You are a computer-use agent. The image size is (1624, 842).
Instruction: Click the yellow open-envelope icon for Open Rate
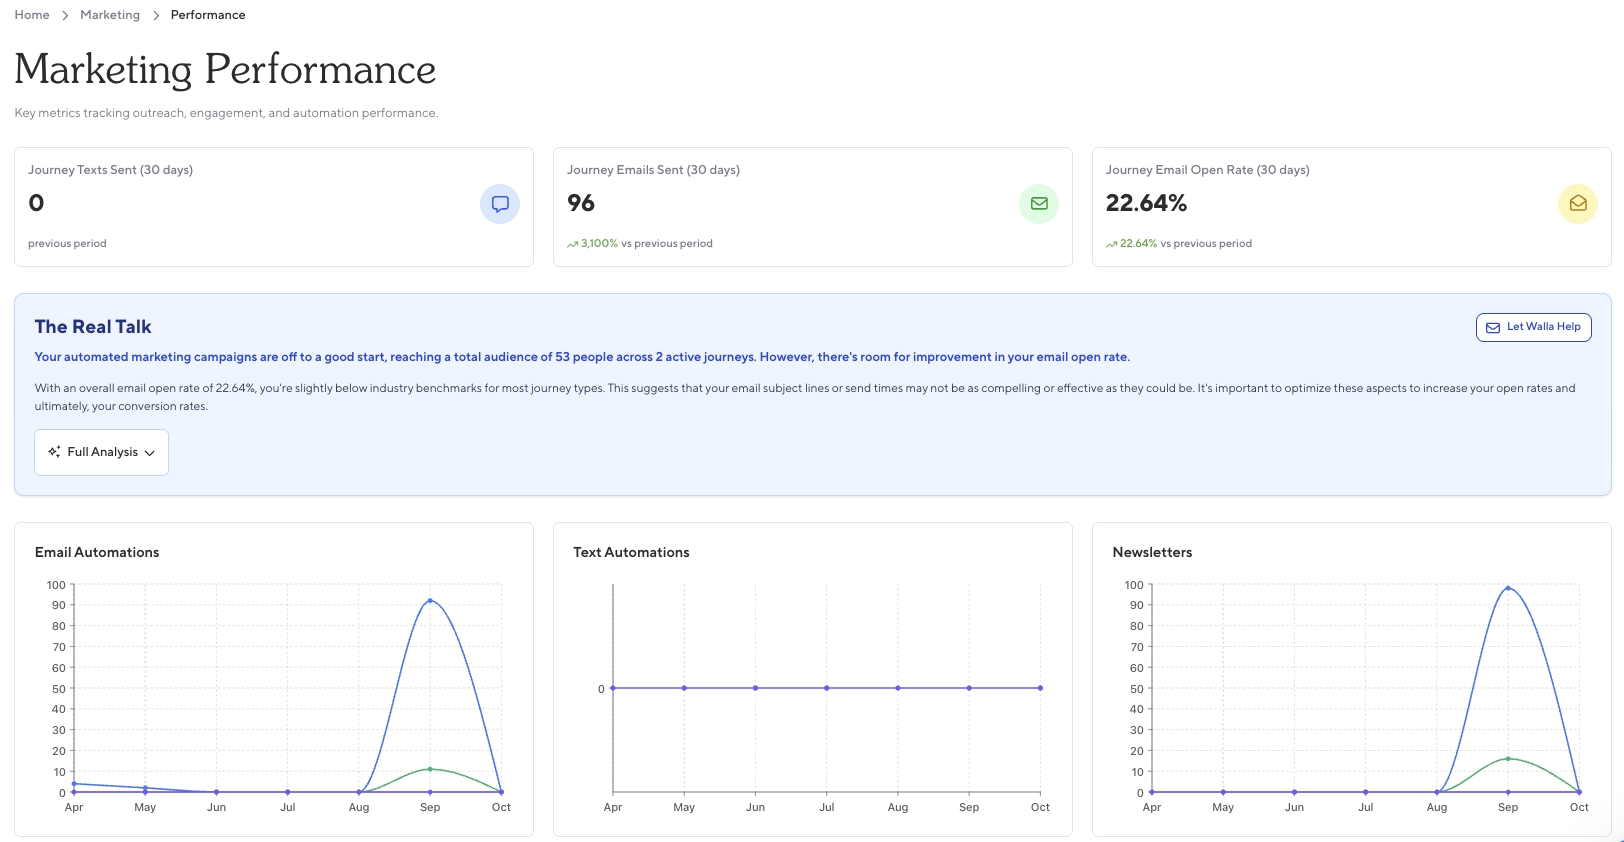click(x=1577, y=204)
